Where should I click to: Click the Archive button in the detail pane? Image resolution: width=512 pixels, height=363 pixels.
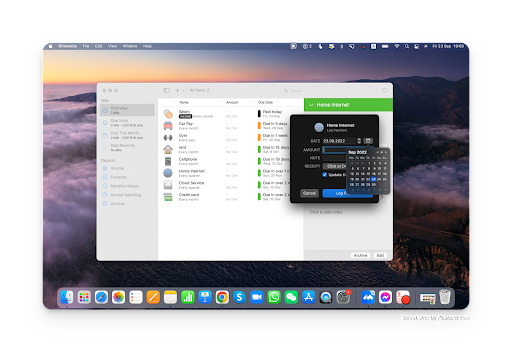coord(360,255)
